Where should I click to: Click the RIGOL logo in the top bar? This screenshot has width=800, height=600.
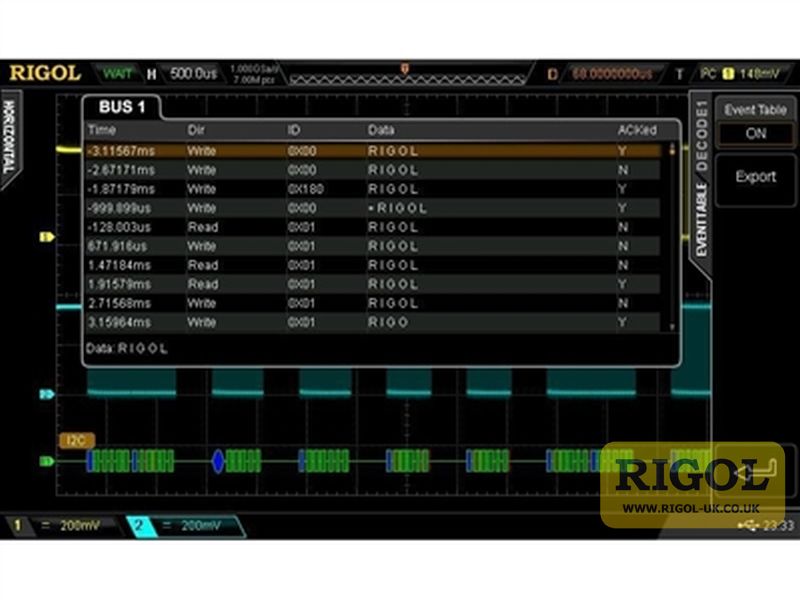pyautogui.click(x=45, y=73)
